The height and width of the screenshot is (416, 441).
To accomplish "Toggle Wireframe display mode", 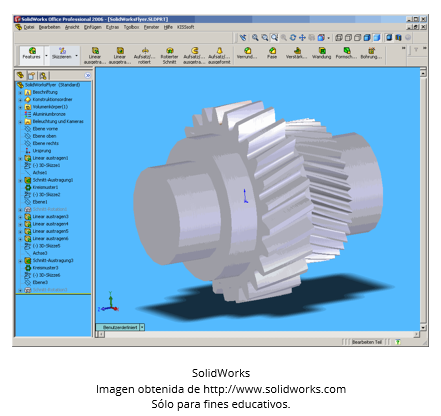I will pos(339,38).
